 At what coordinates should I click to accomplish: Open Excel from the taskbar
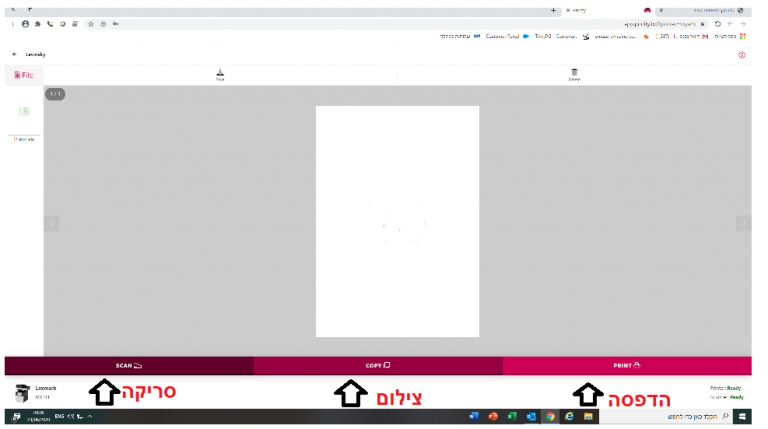click(512, 416)
